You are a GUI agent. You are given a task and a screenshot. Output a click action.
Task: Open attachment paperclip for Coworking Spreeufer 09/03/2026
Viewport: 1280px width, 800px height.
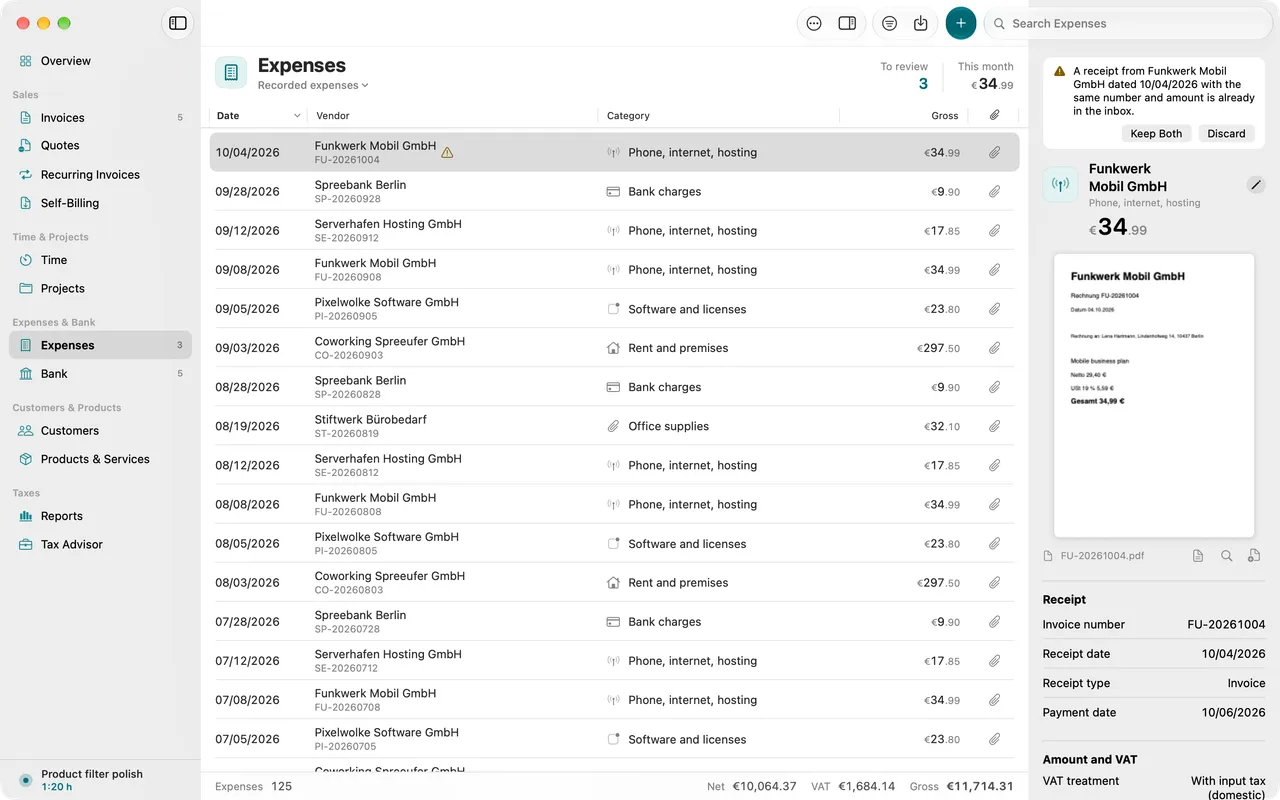tap(994, 348)
